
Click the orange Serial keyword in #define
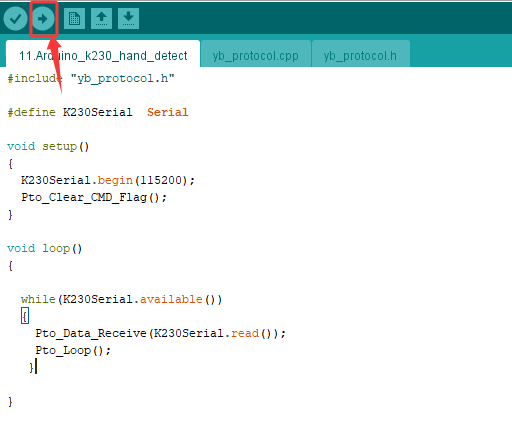(168, 112)
